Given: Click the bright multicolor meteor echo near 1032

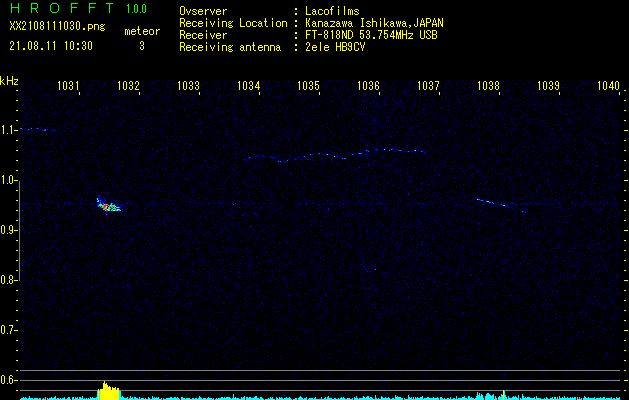Looking at the screenshot, I should 108,205.
